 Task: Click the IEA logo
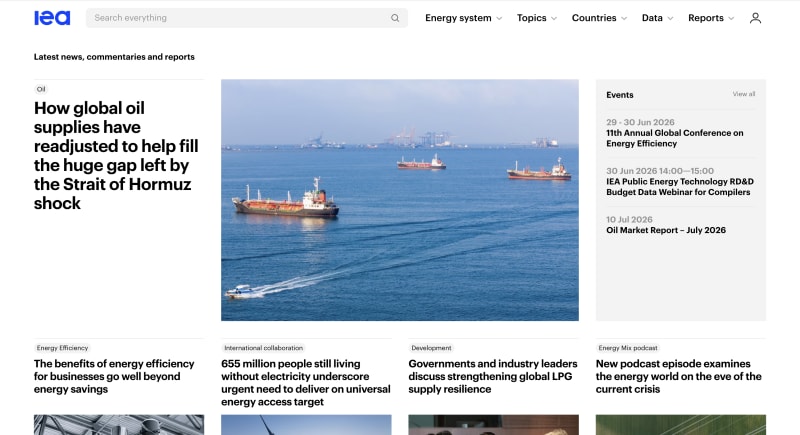click(x=52, y=18)
